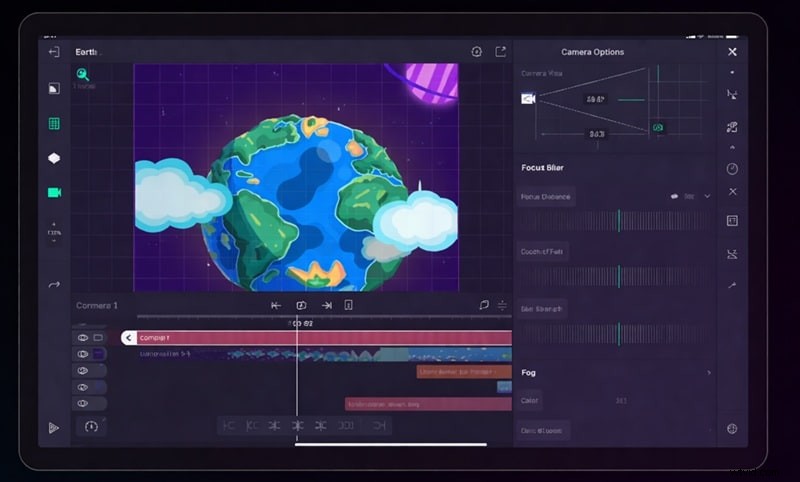Expand the Fog section chevron
Image resolution: width=800 pixels, height=482 pixels.
pos(709,373)
